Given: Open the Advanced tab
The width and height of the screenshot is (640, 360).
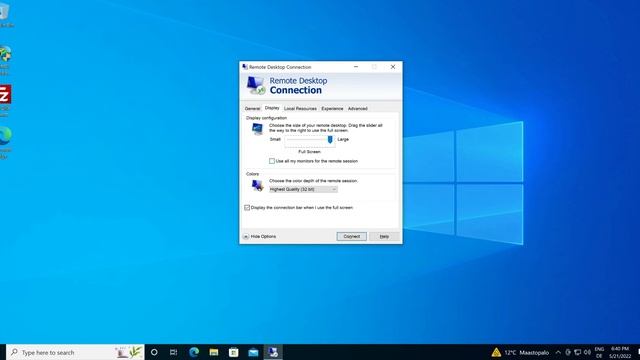Looking at the screenshot, I should pos(358,109).
